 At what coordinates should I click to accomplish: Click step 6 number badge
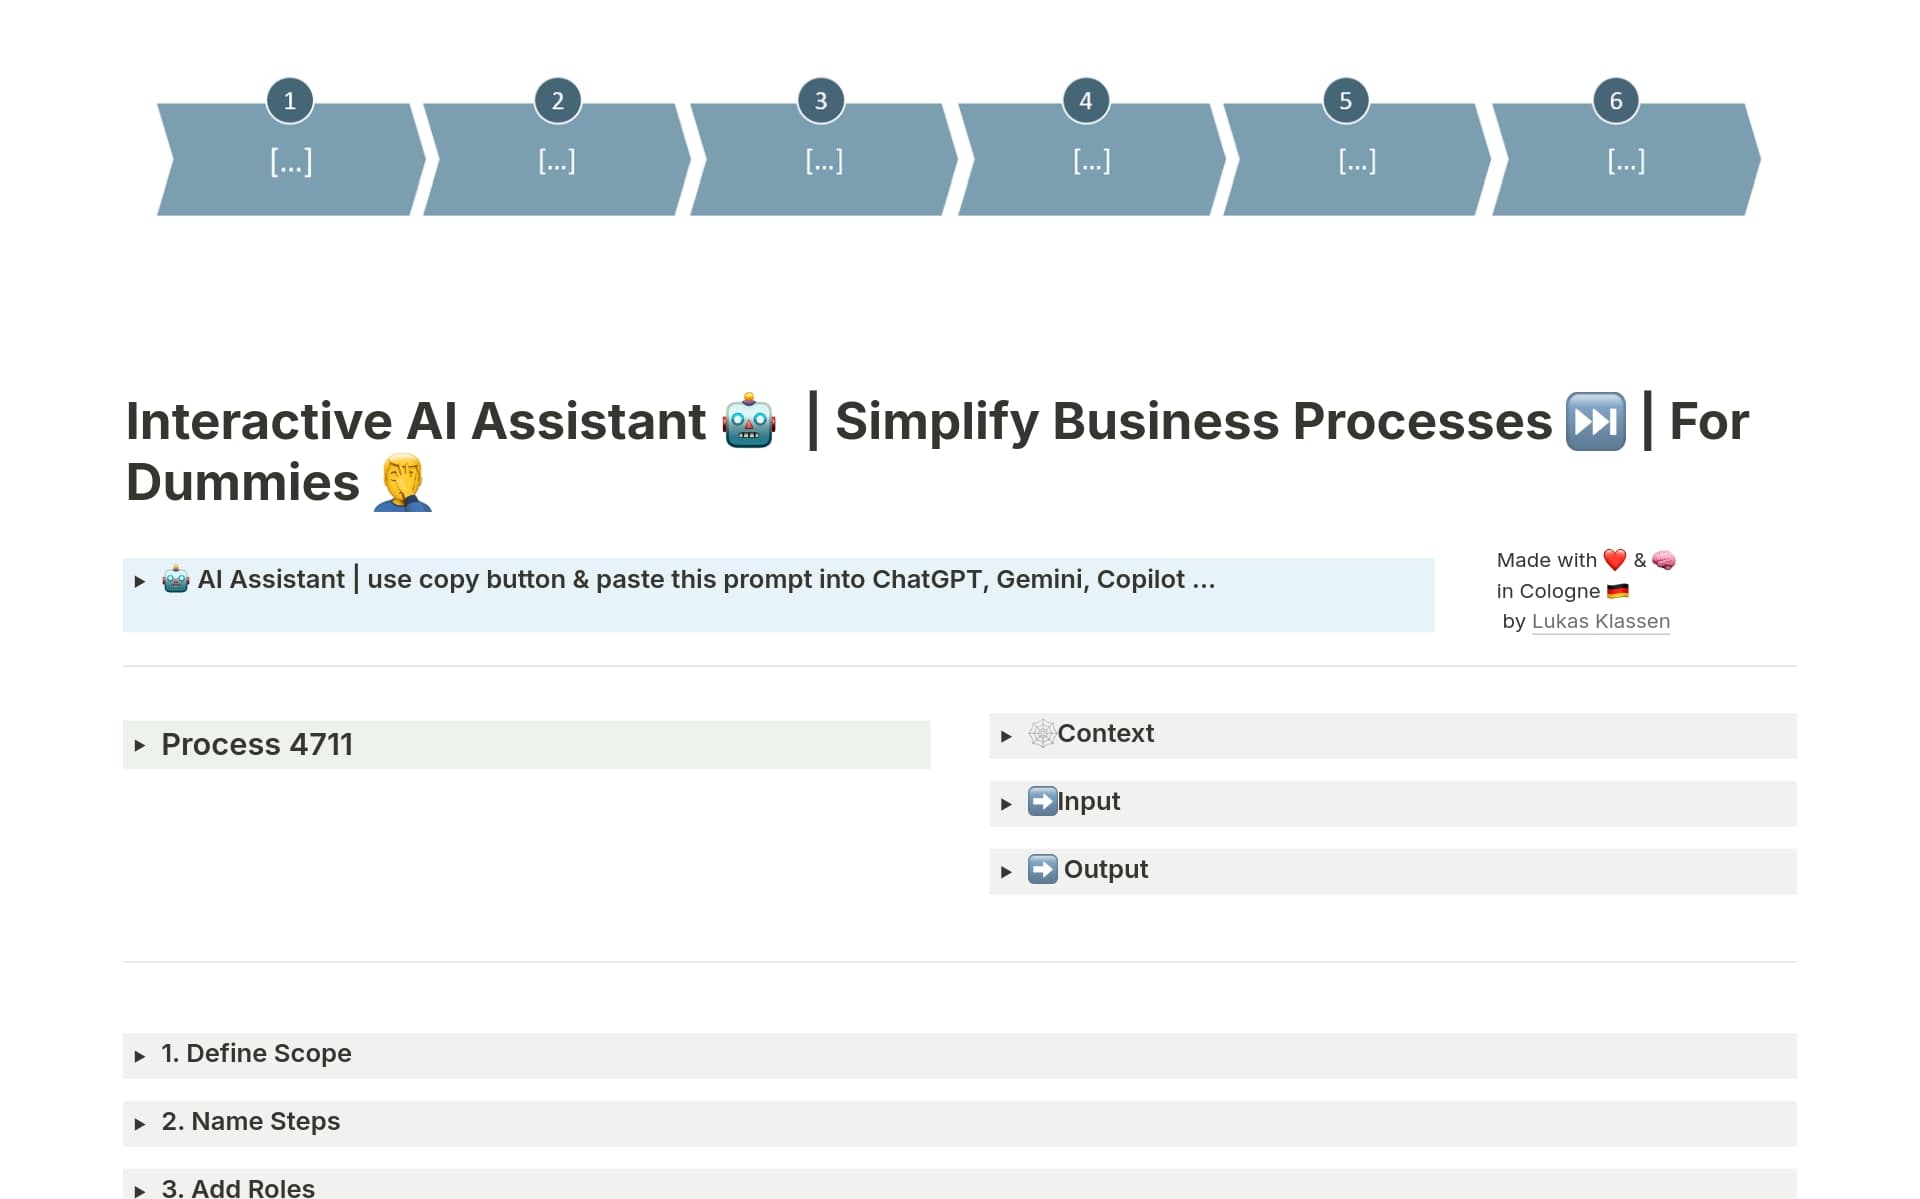pos(1615,101)
